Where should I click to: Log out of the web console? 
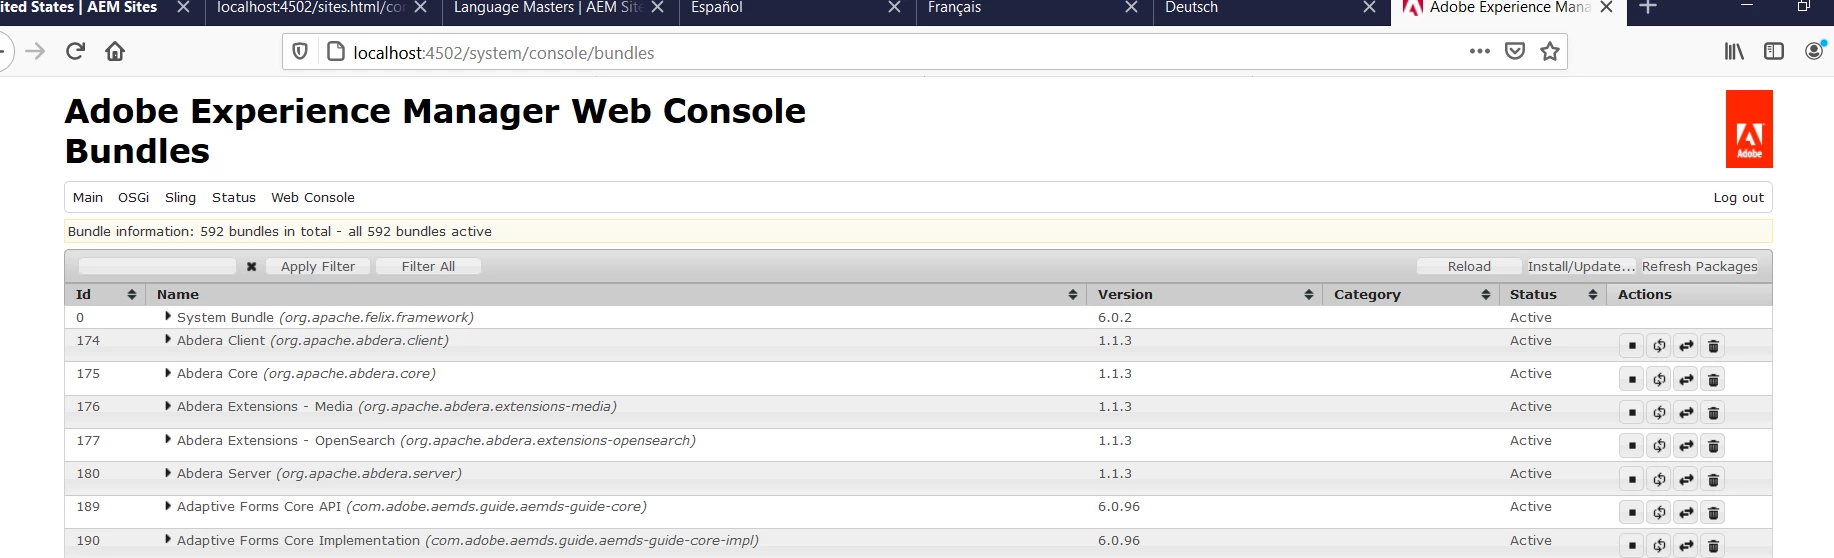pyautogui.click(x=1738, y=197)
